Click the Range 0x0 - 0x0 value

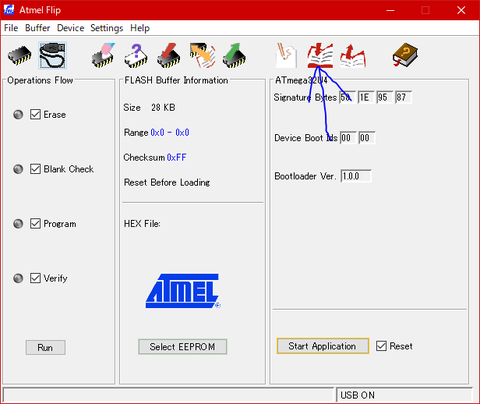pyautogui.click(x=170, y=133)
